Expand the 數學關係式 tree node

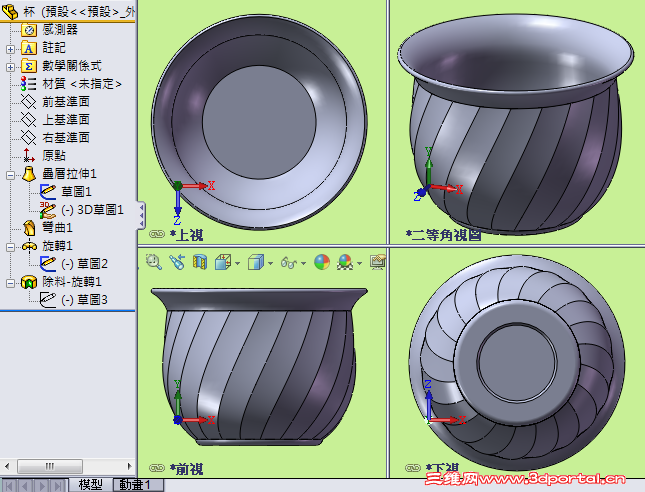[x=10, y=67]
